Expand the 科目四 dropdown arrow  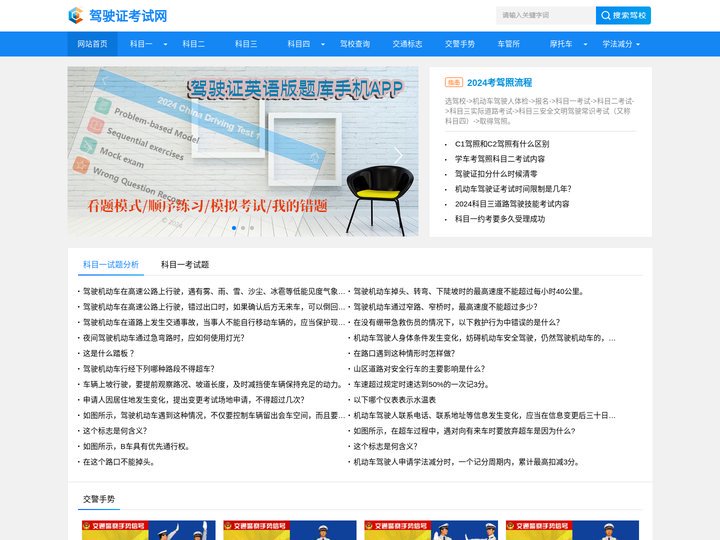[x=323, y=45]
